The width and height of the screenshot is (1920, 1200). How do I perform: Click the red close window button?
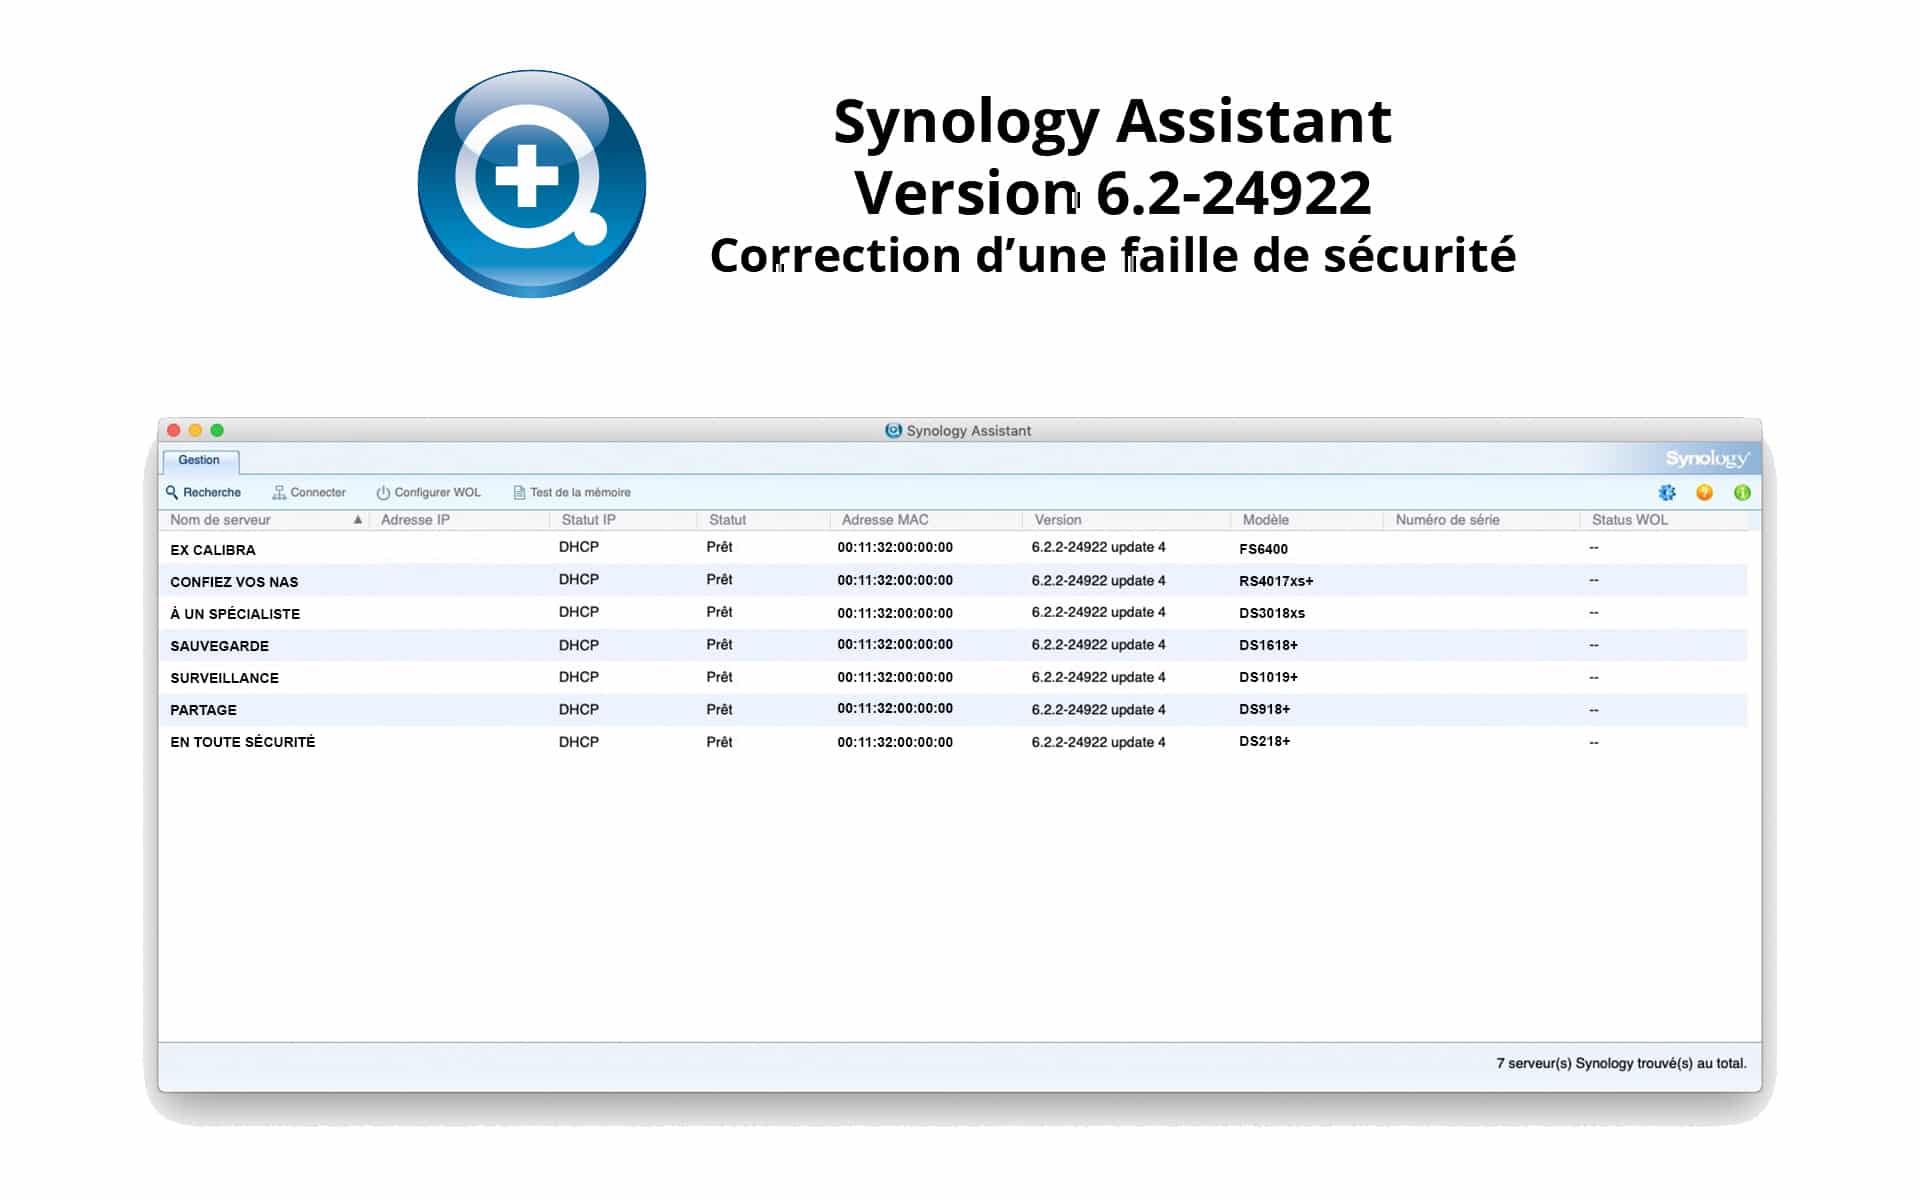coord(174,430)
